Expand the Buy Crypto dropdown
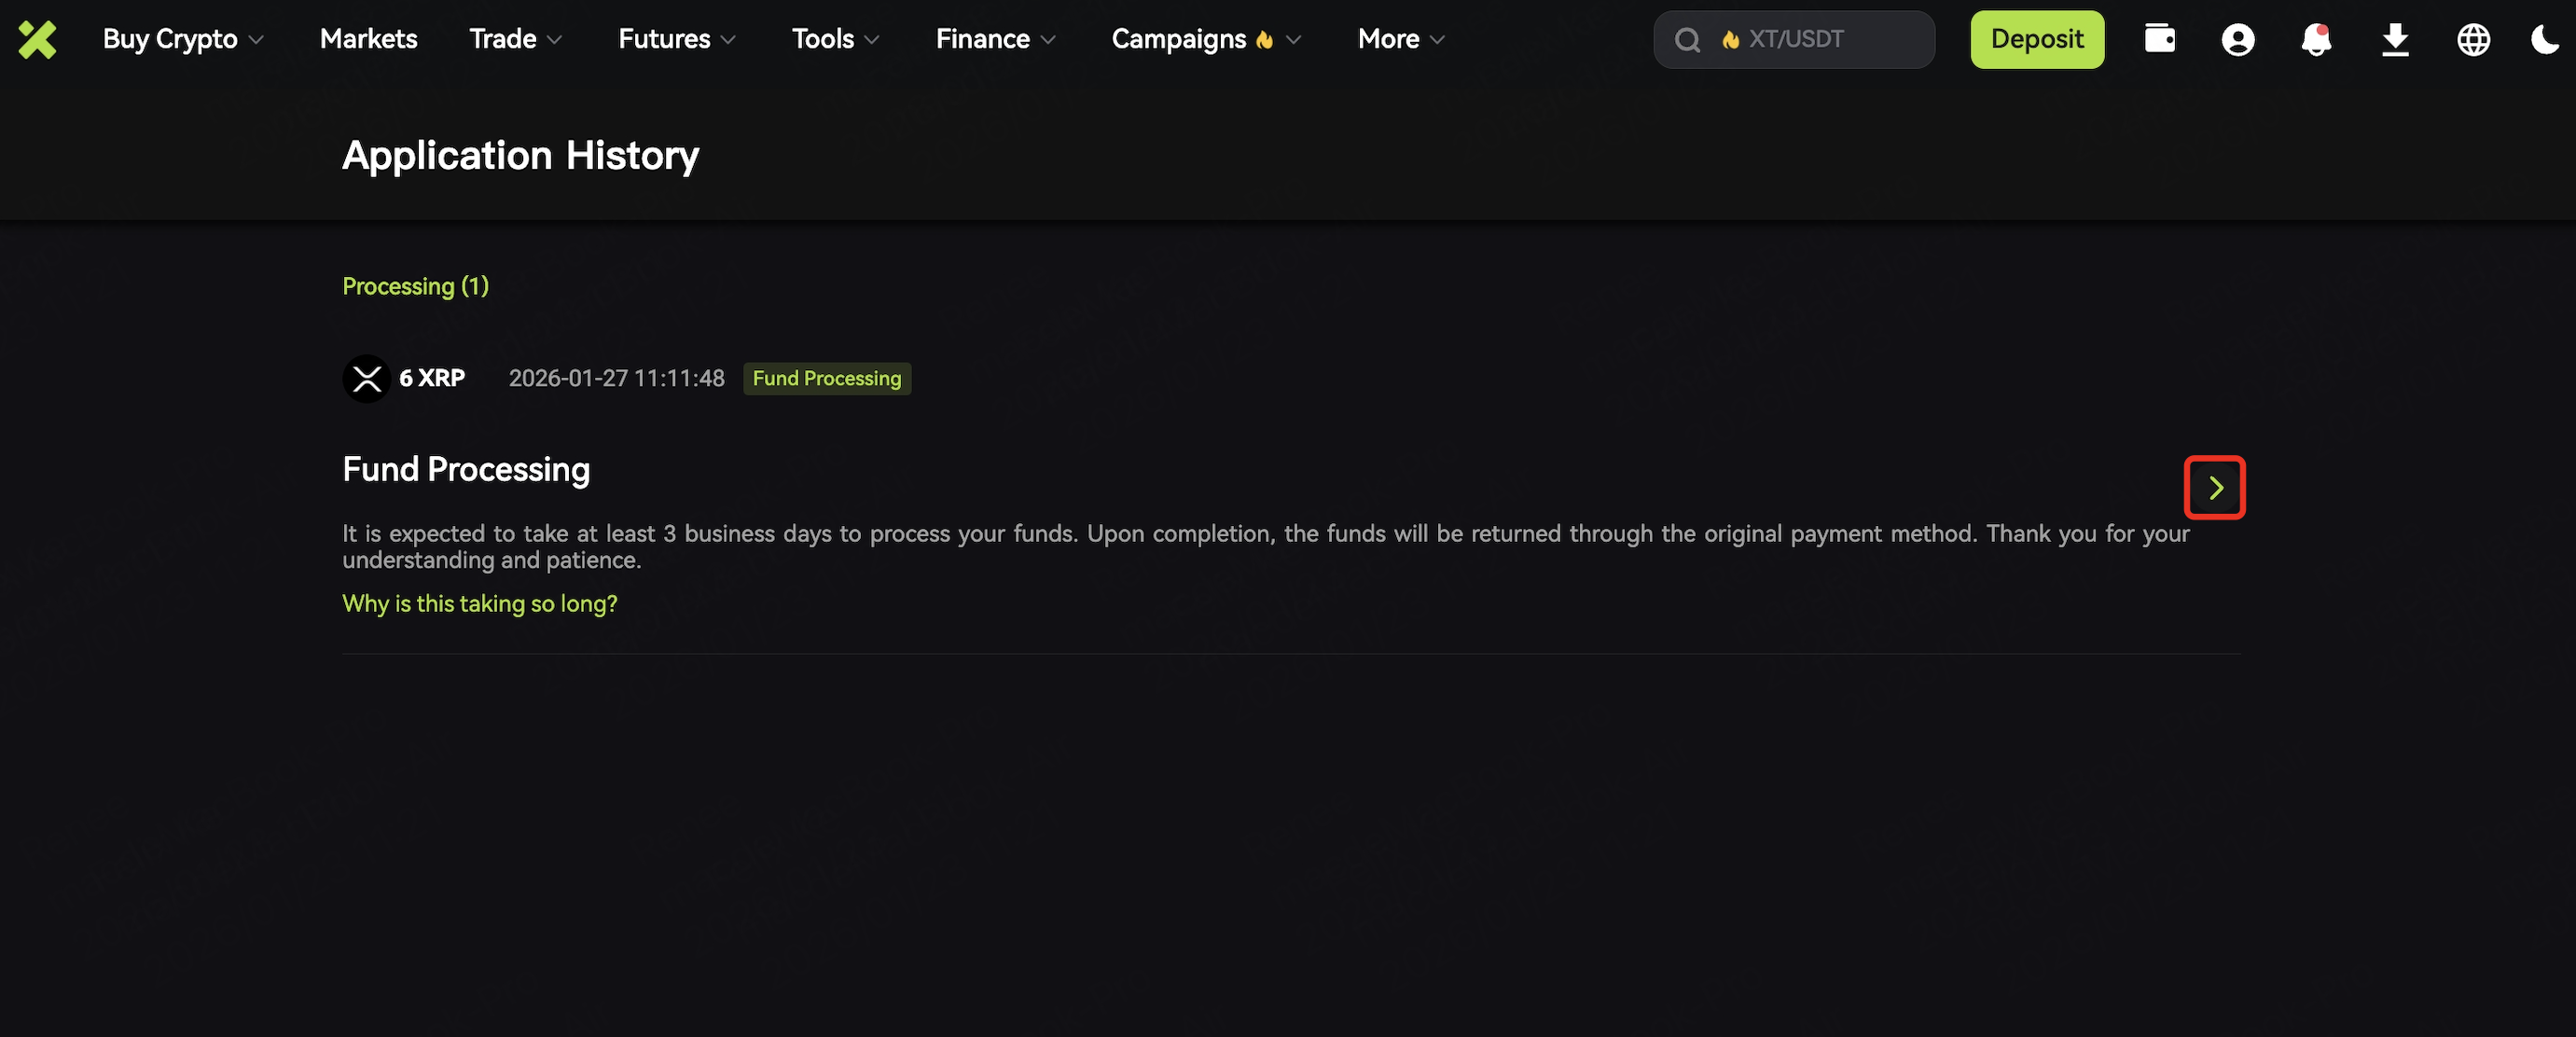 pos(183,39)
